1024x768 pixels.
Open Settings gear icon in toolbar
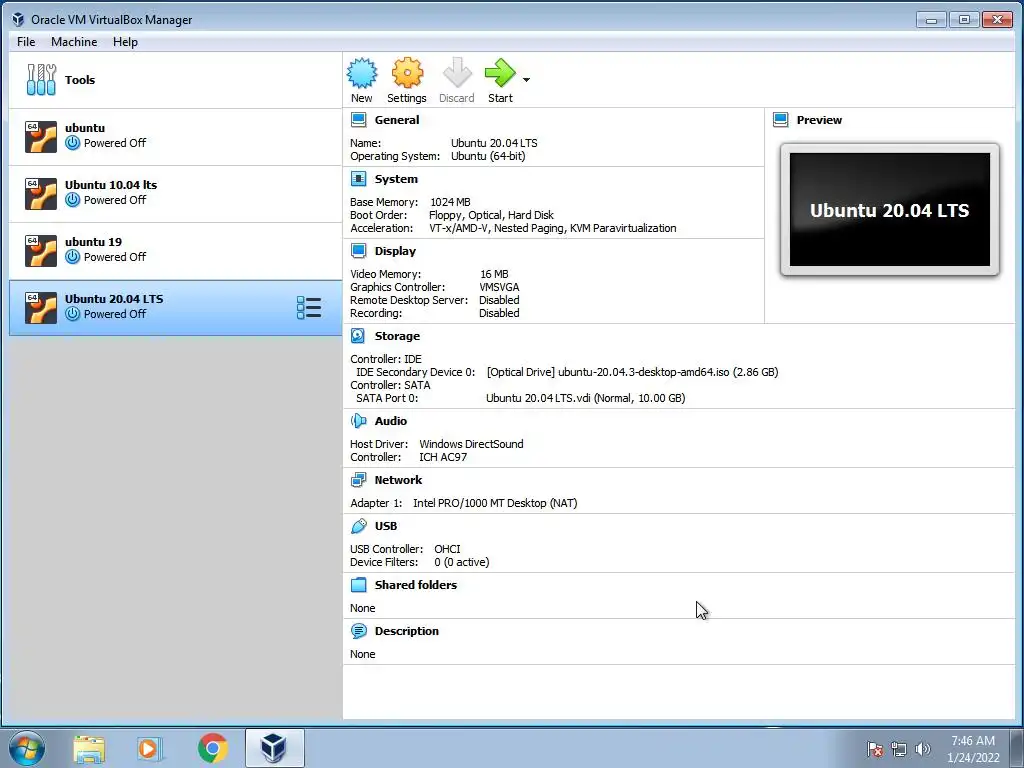pyautogui.click(x=407, y=72)
